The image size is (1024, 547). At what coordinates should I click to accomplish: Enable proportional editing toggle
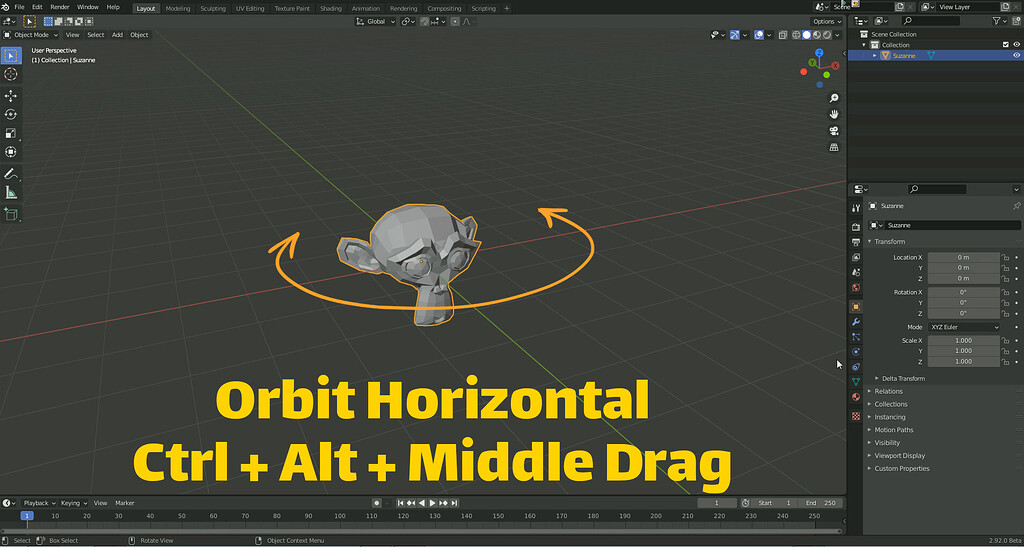(x=455, y=22)
